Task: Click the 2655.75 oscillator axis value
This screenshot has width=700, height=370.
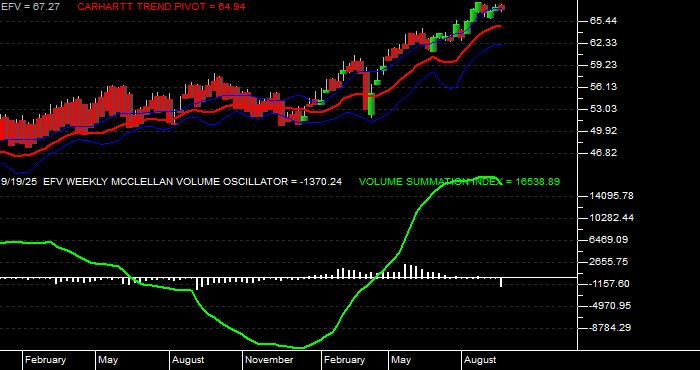Action: 609,262
